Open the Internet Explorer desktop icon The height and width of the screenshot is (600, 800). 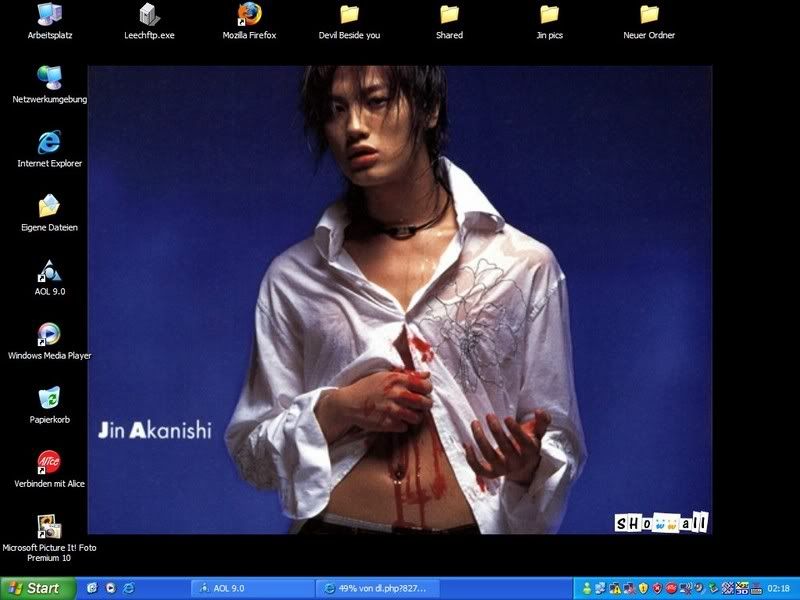coord(49,148)
